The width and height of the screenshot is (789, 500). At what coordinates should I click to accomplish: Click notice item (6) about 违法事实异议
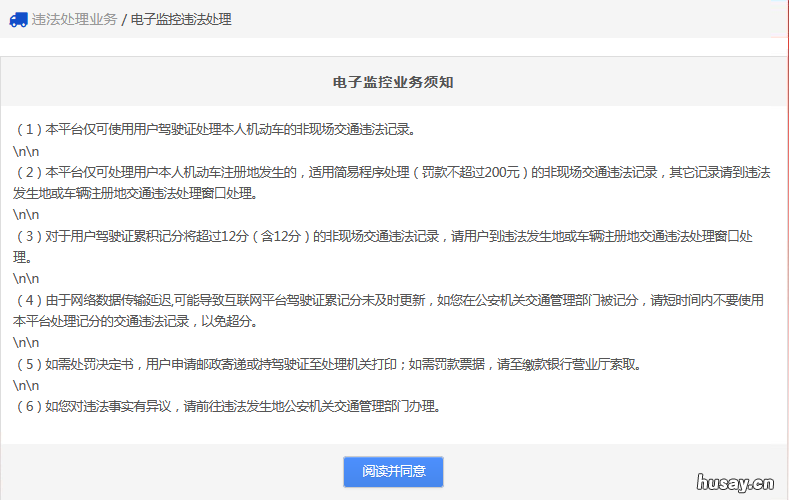[x=226, y=407]
